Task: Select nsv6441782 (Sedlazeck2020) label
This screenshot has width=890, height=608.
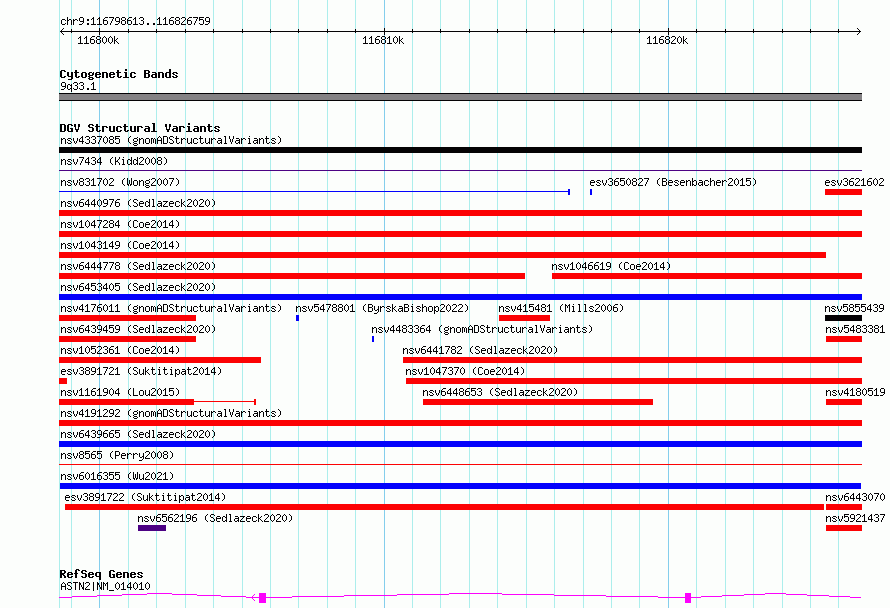Action: pos(480,350)
